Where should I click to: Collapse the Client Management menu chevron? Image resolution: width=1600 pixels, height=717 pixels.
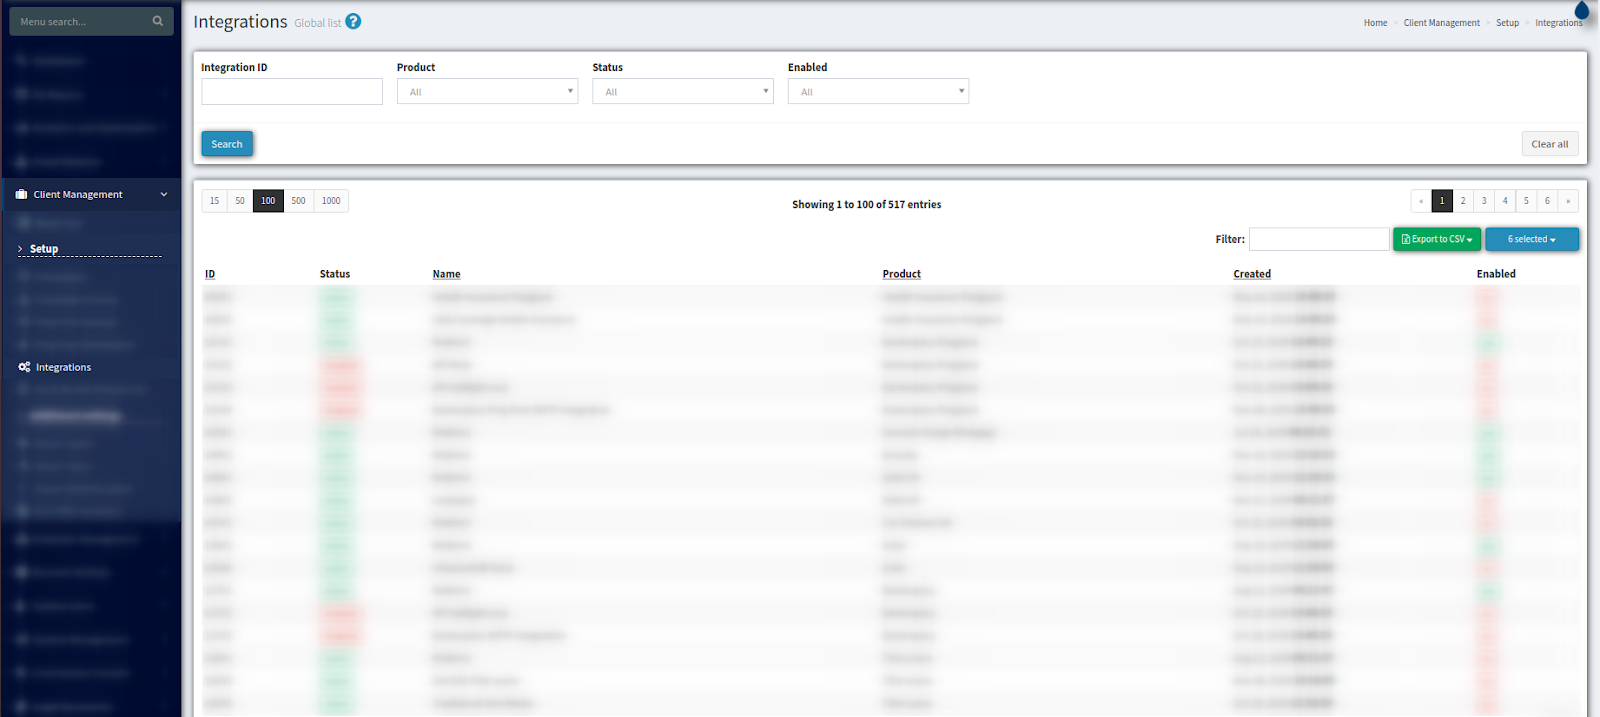pos(164,195)
